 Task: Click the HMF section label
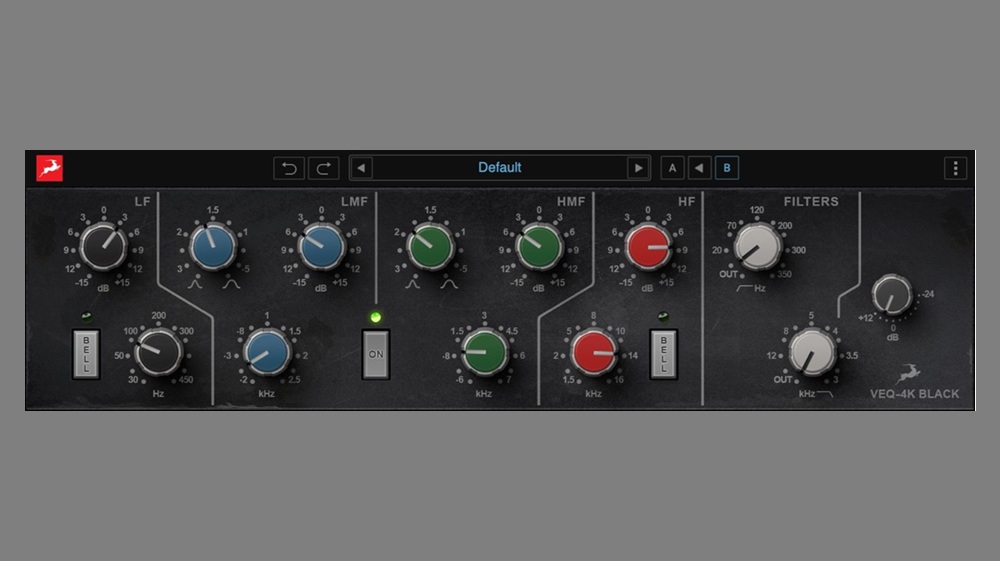pos(571,201)
